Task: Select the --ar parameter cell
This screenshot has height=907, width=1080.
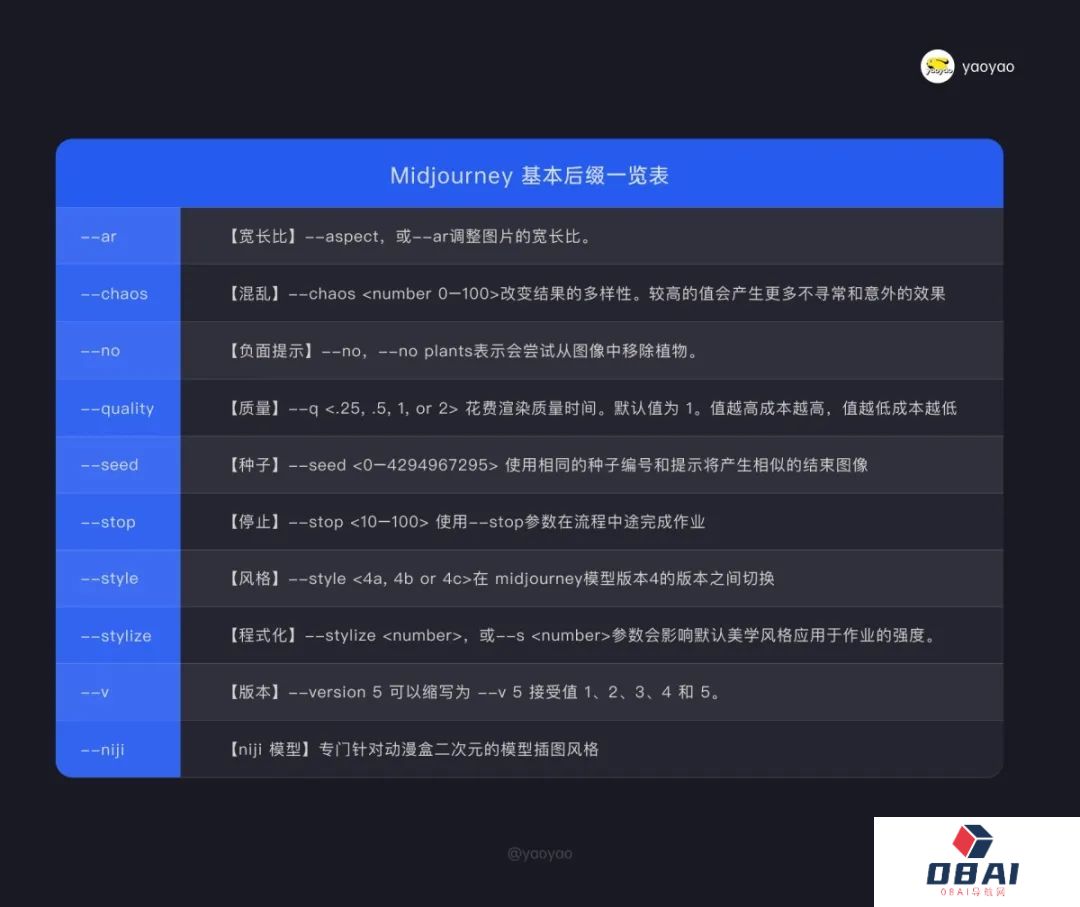Action: coord(118,237)
